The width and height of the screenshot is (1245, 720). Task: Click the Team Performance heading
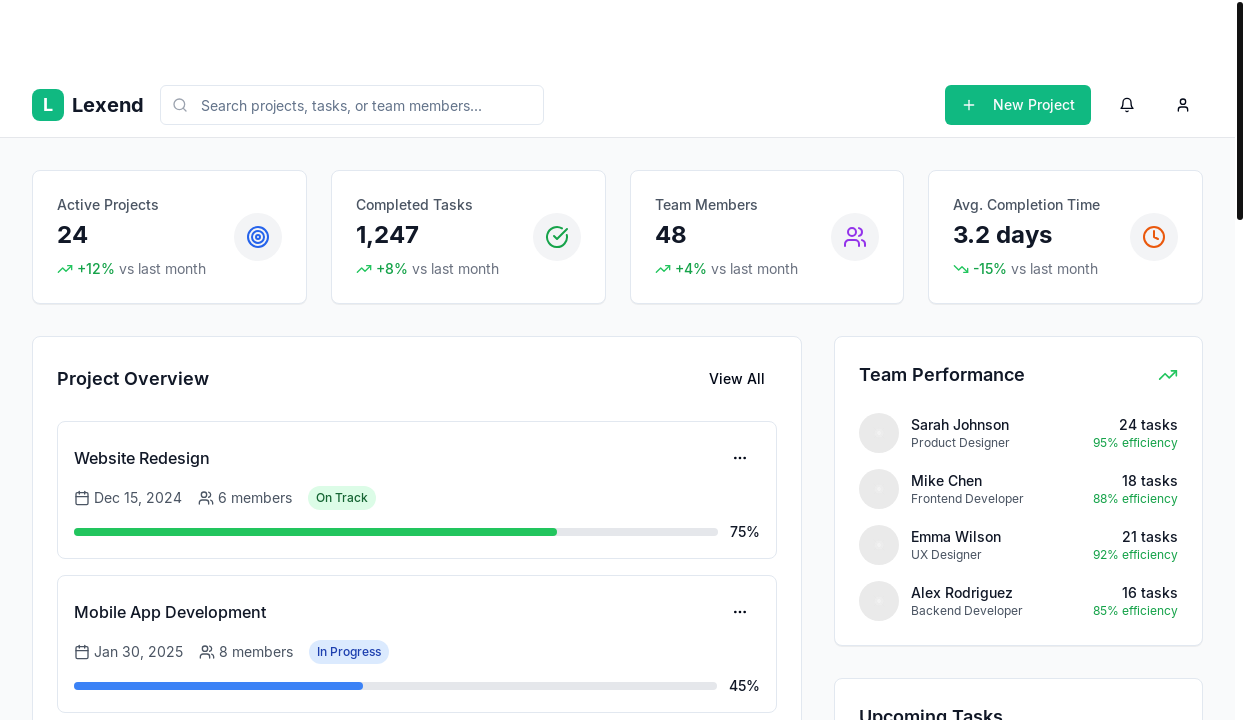click(942, 375)
